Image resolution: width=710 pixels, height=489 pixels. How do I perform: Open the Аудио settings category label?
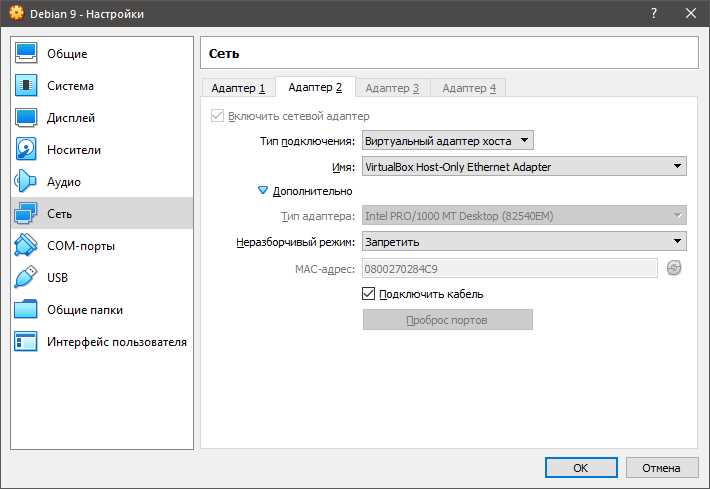[x=64, y=182]
